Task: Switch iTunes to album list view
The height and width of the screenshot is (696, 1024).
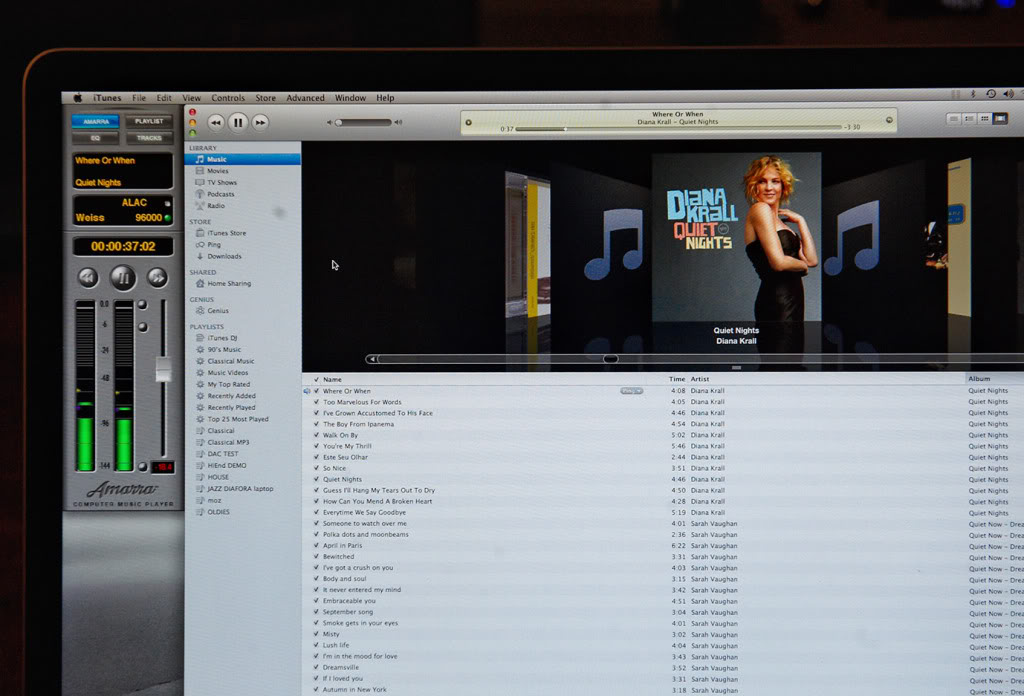Action: point(969,119)
